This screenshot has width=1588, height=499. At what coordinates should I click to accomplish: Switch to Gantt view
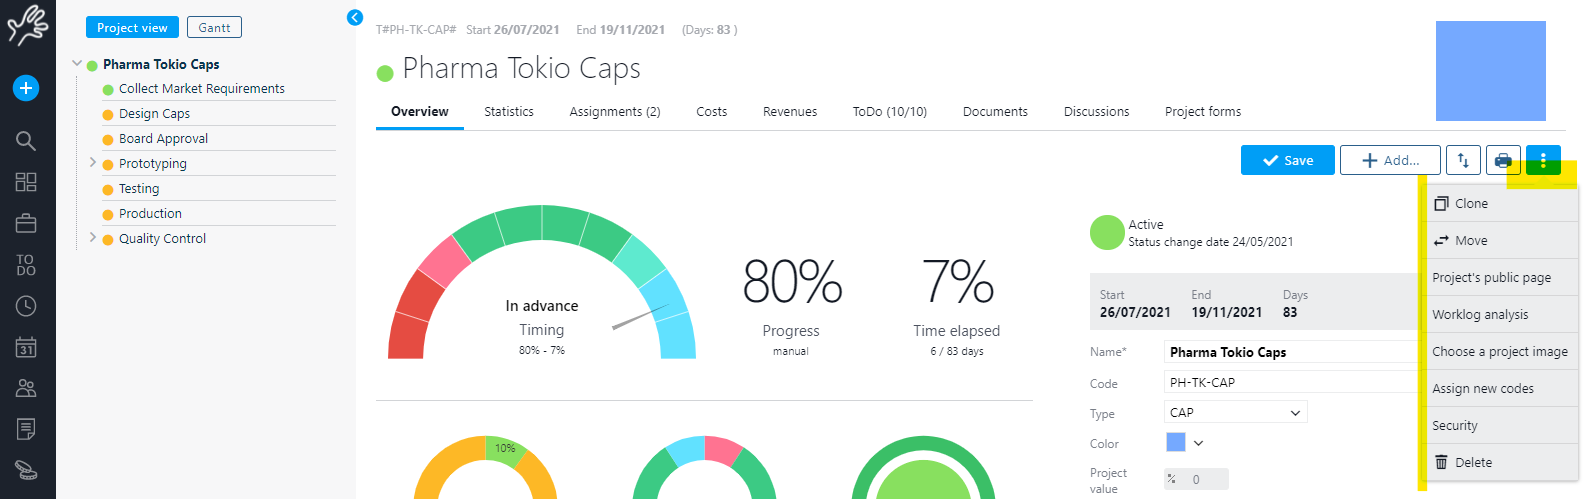coord(214,28)
